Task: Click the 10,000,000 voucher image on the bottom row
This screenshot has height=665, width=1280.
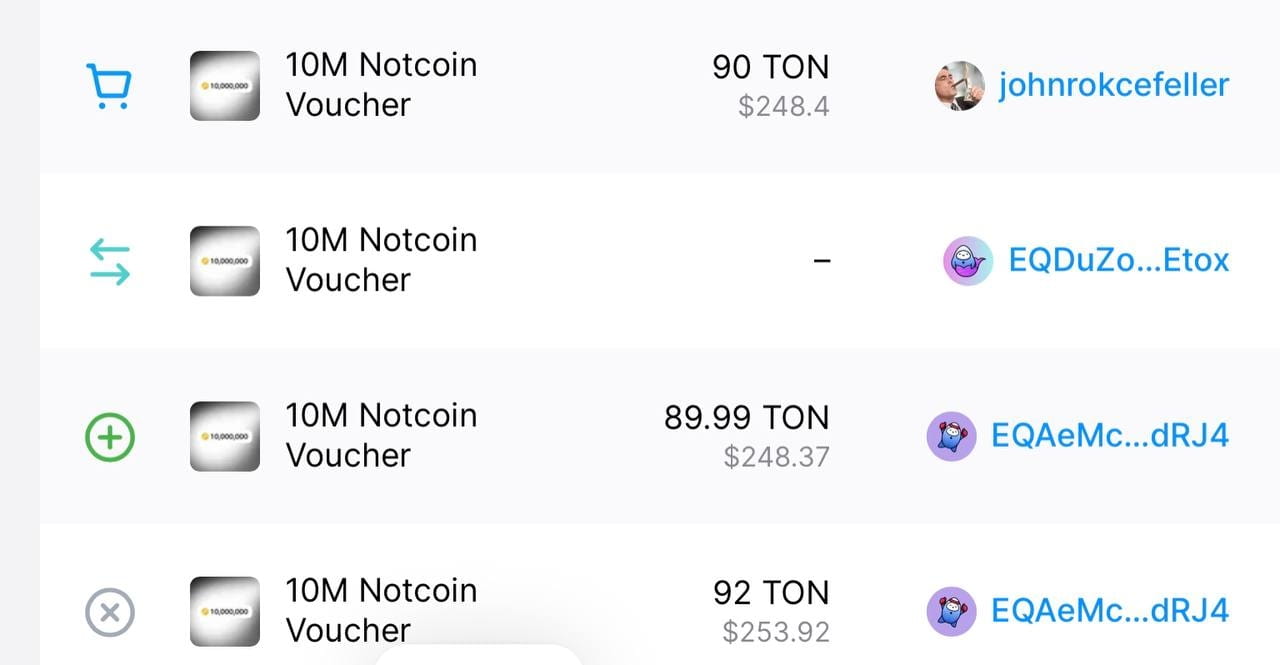Action: click(x=224, y=611)
